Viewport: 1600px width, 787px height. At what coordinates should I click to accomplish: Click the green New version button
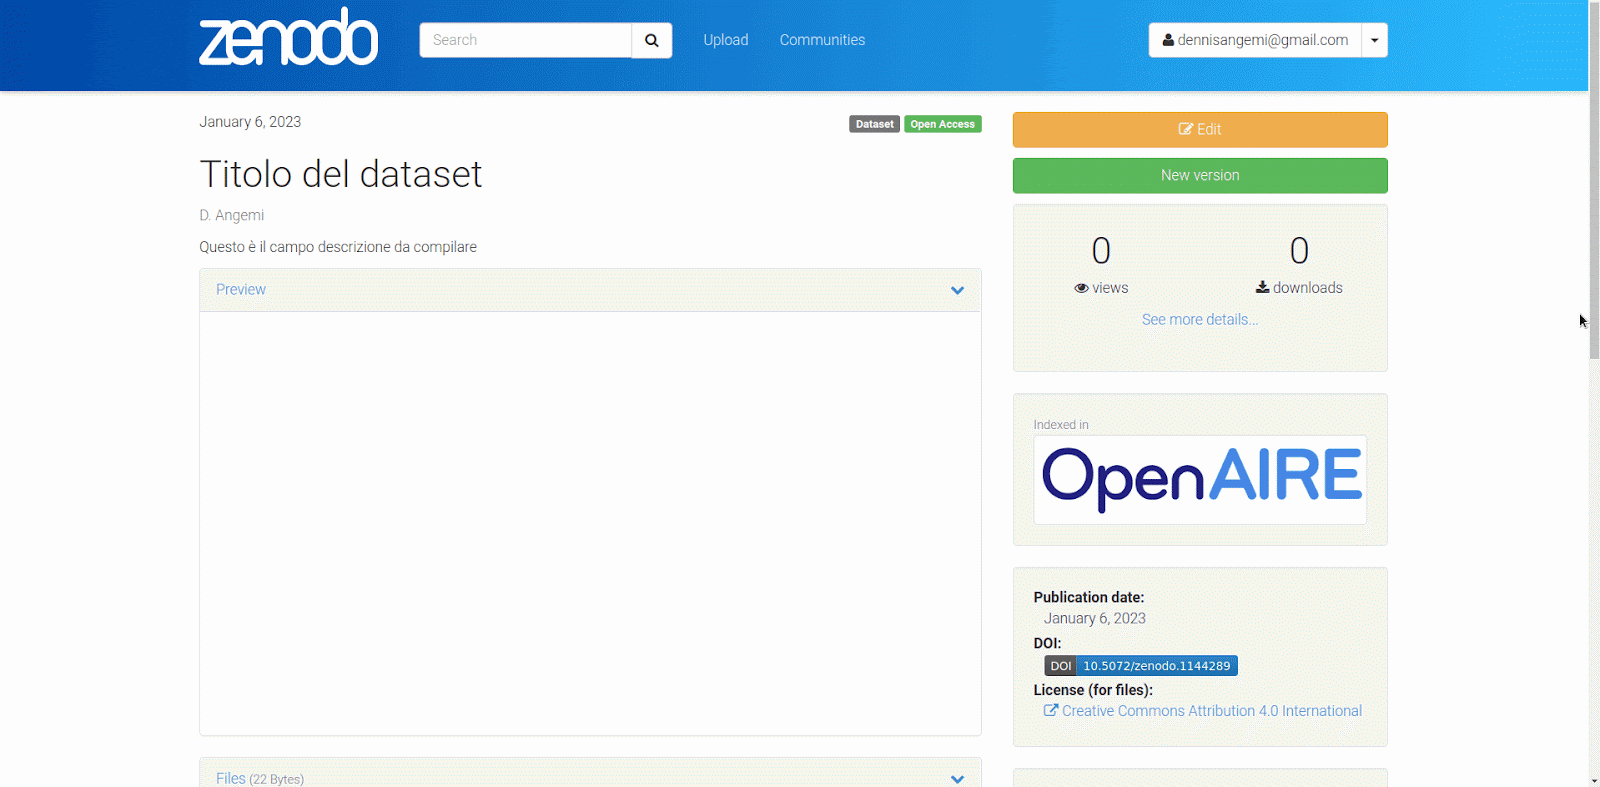(x=1200, y=175)
